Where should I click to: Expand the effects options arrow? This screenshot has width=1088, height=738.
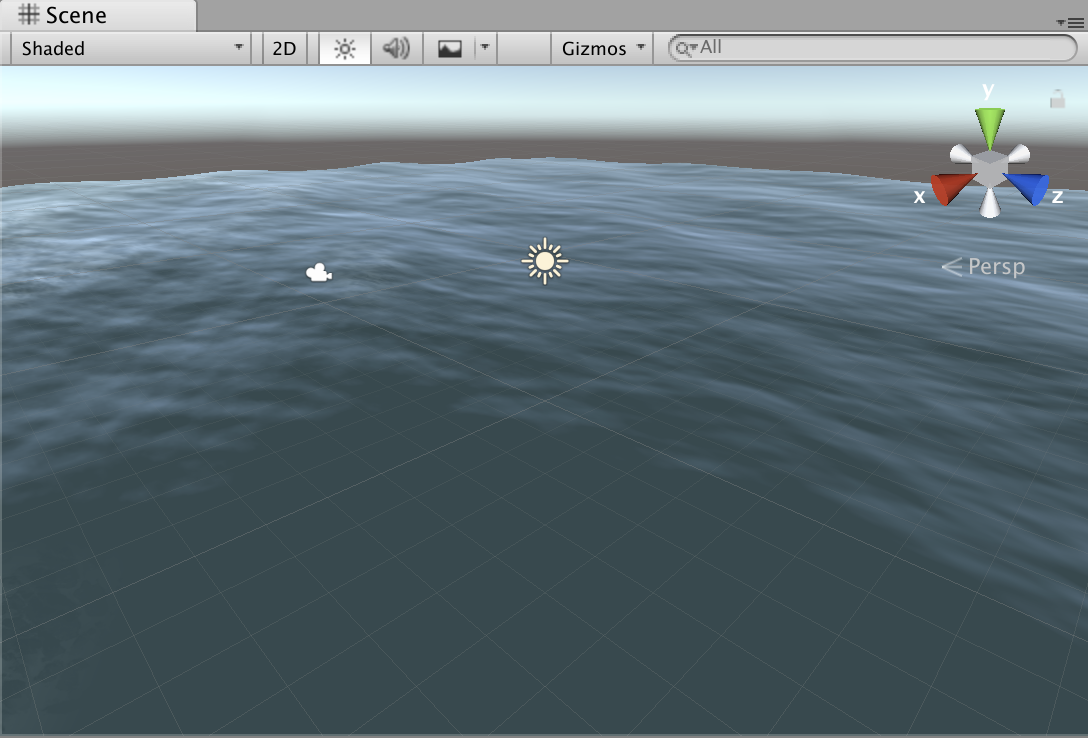485,48
